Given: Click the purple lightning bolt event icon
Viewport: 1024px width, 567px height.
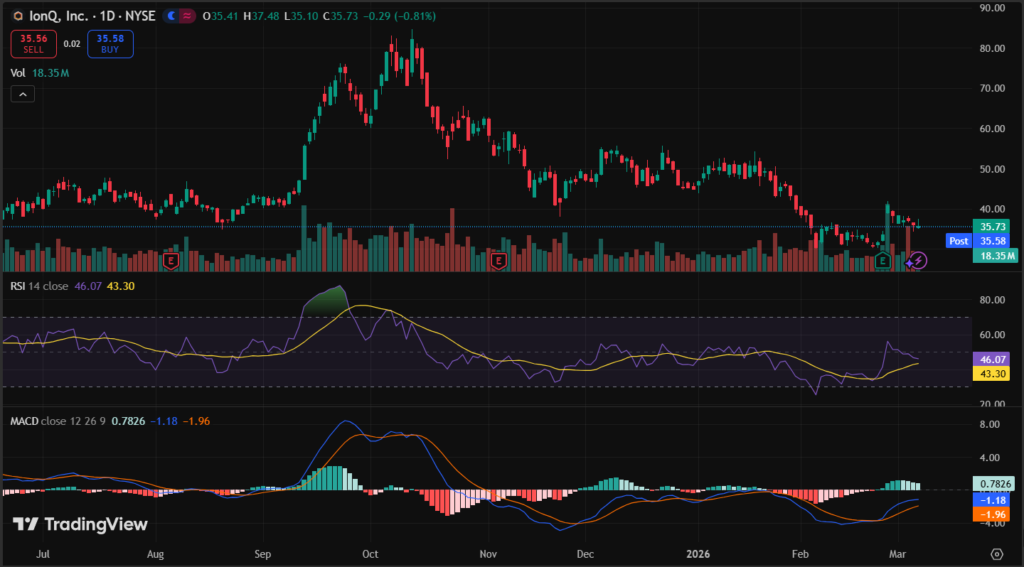Looking at the screenshot, I should pos(919,260).
